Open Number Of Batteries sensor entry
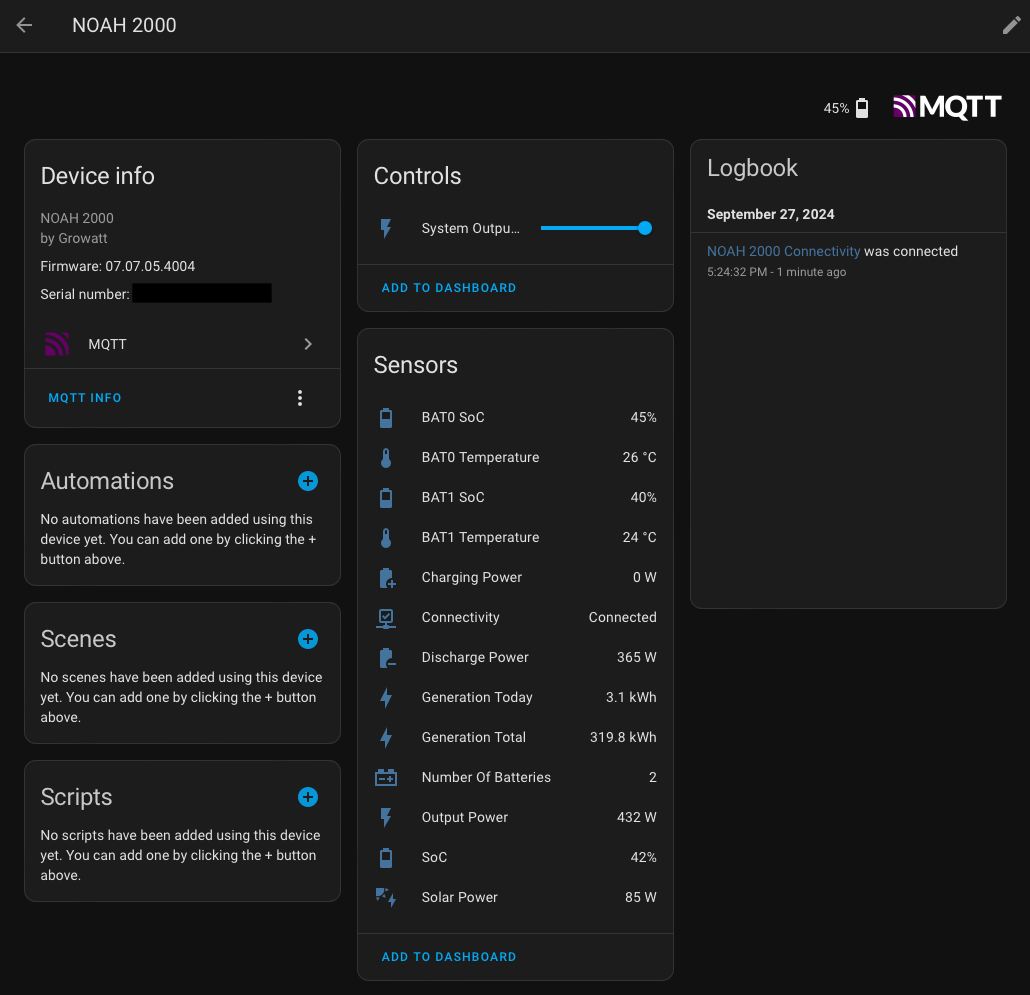Image resolution: width=1030 pixels, height=995 pixels. point(516,778)
